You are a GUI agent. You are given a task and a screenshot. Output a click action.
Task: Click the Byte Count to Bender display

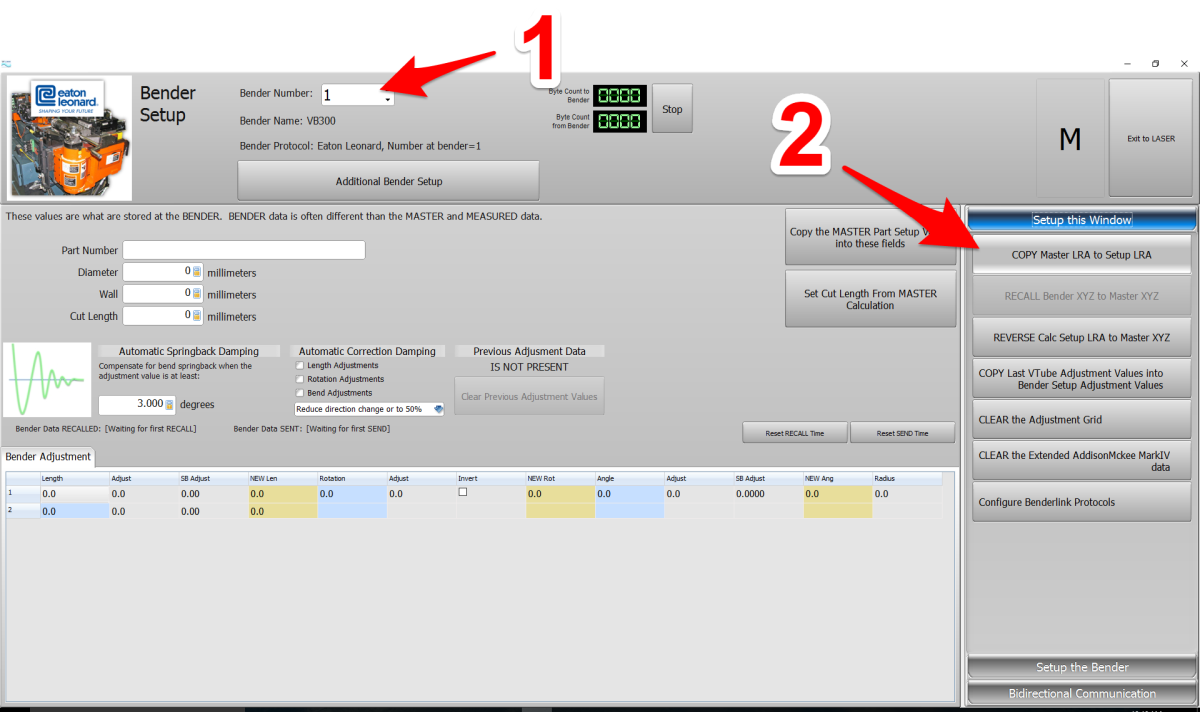[x=620, y=96]
